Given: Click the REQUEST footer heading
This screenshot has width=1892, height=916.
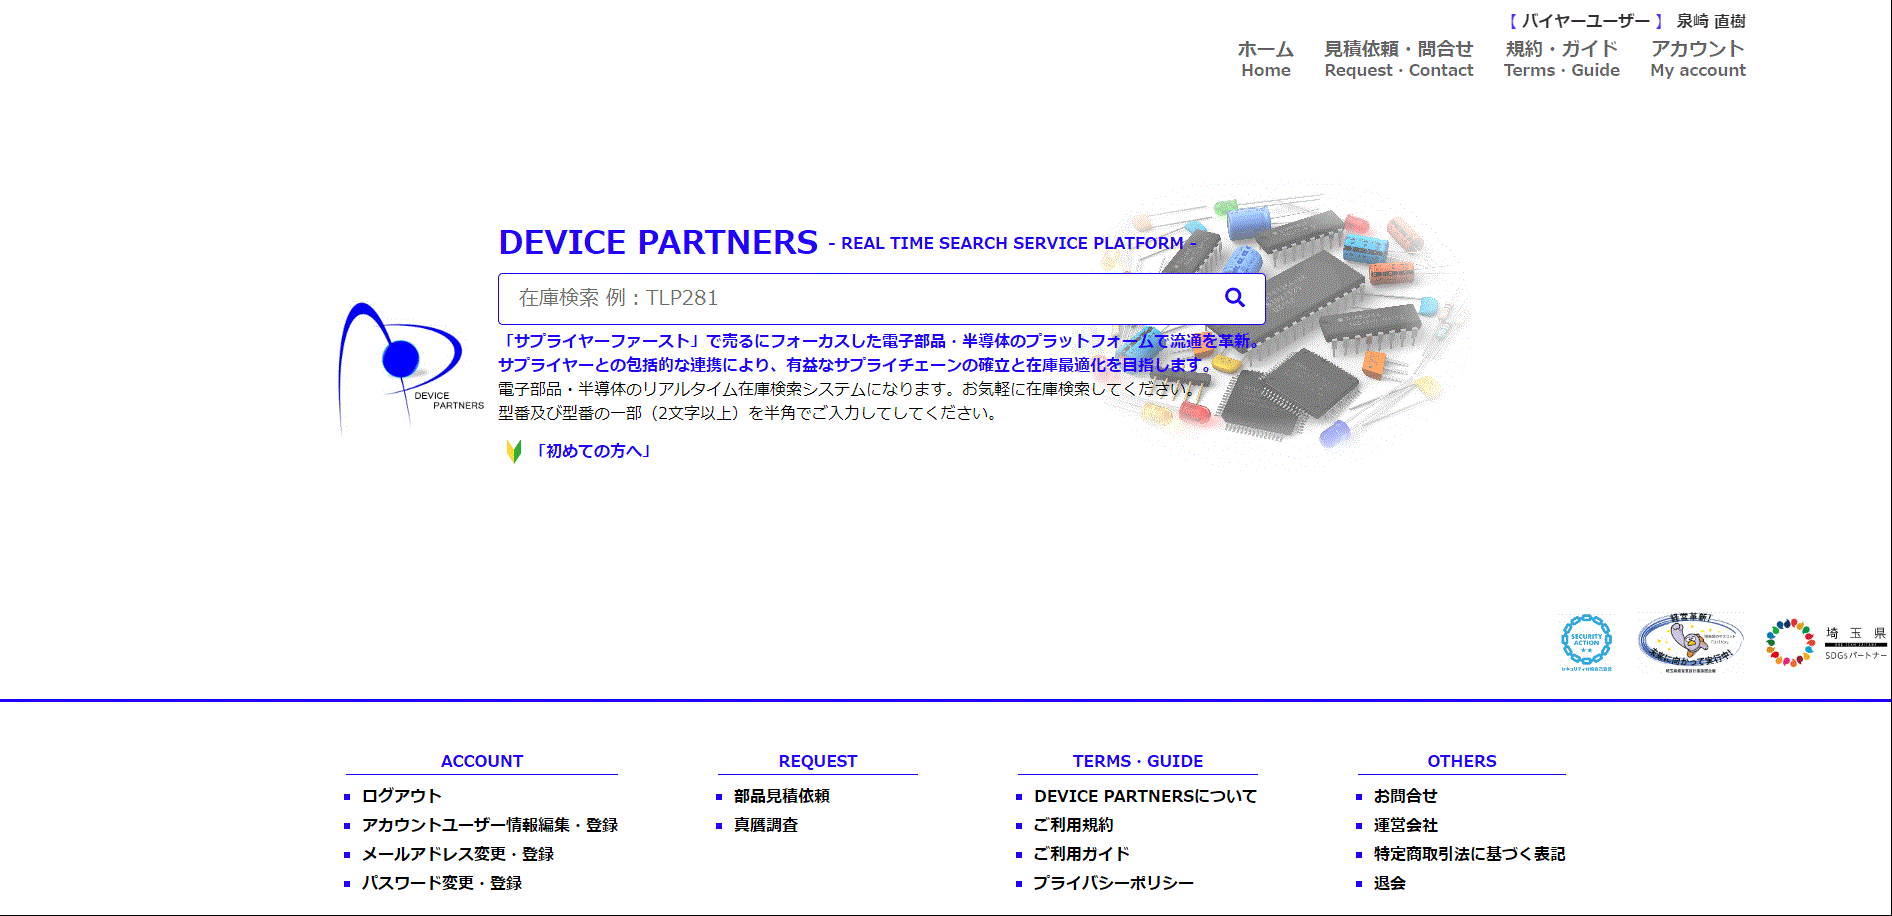Looking at the screenshot, I should (818, 761).
